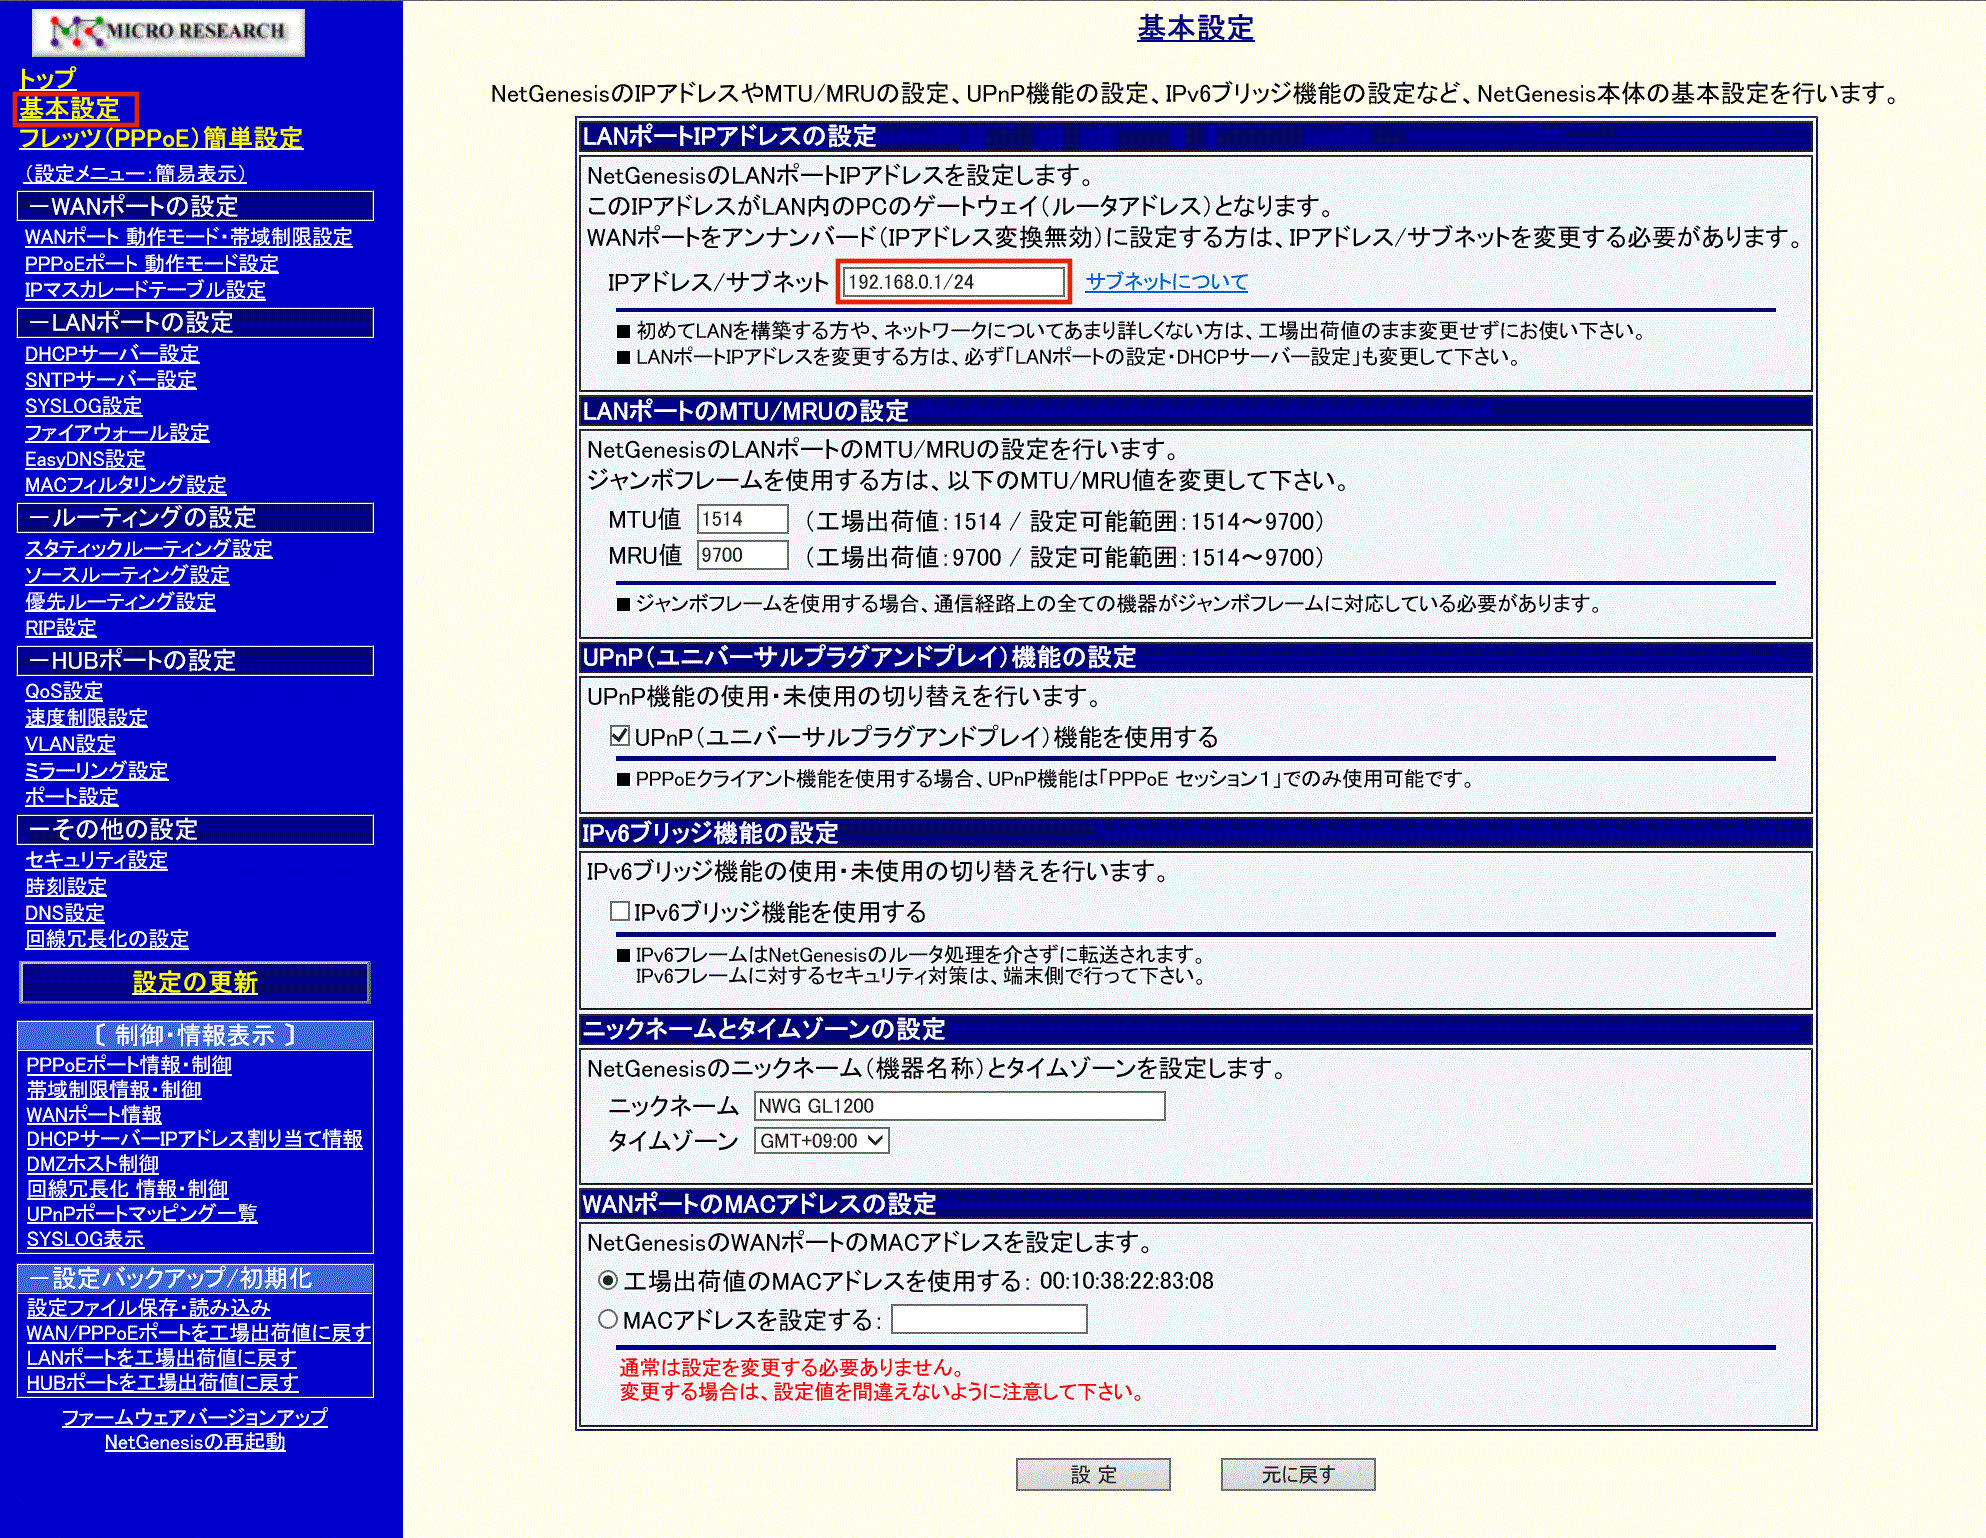The height and width of the screenshot is (1538, 1986).
Task: Open WANポート情報
Action: tap(94, 1115)
